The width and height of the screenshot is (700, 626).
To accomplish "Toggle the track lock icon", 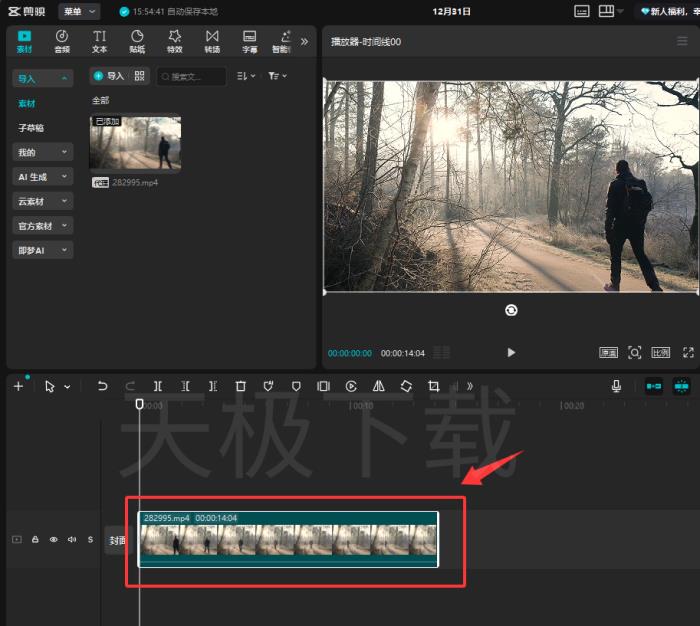I will [x=35, y=540].
